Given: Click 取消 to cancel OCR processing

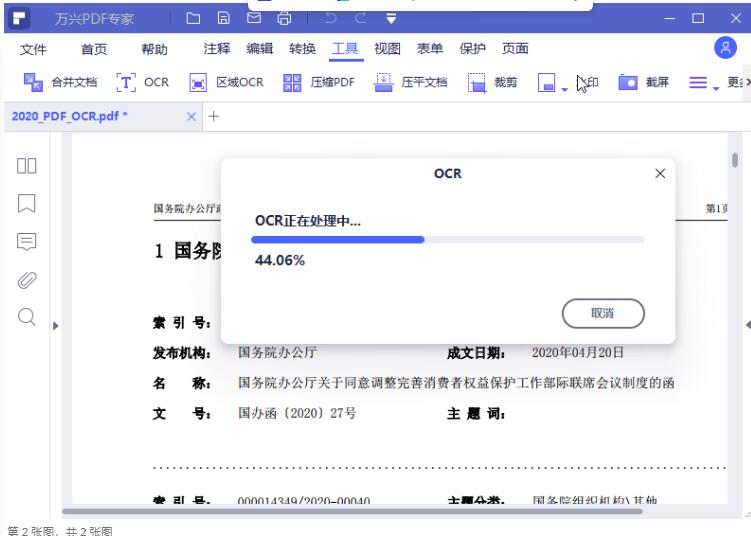Looking at the screenshot, I should 603,313.
